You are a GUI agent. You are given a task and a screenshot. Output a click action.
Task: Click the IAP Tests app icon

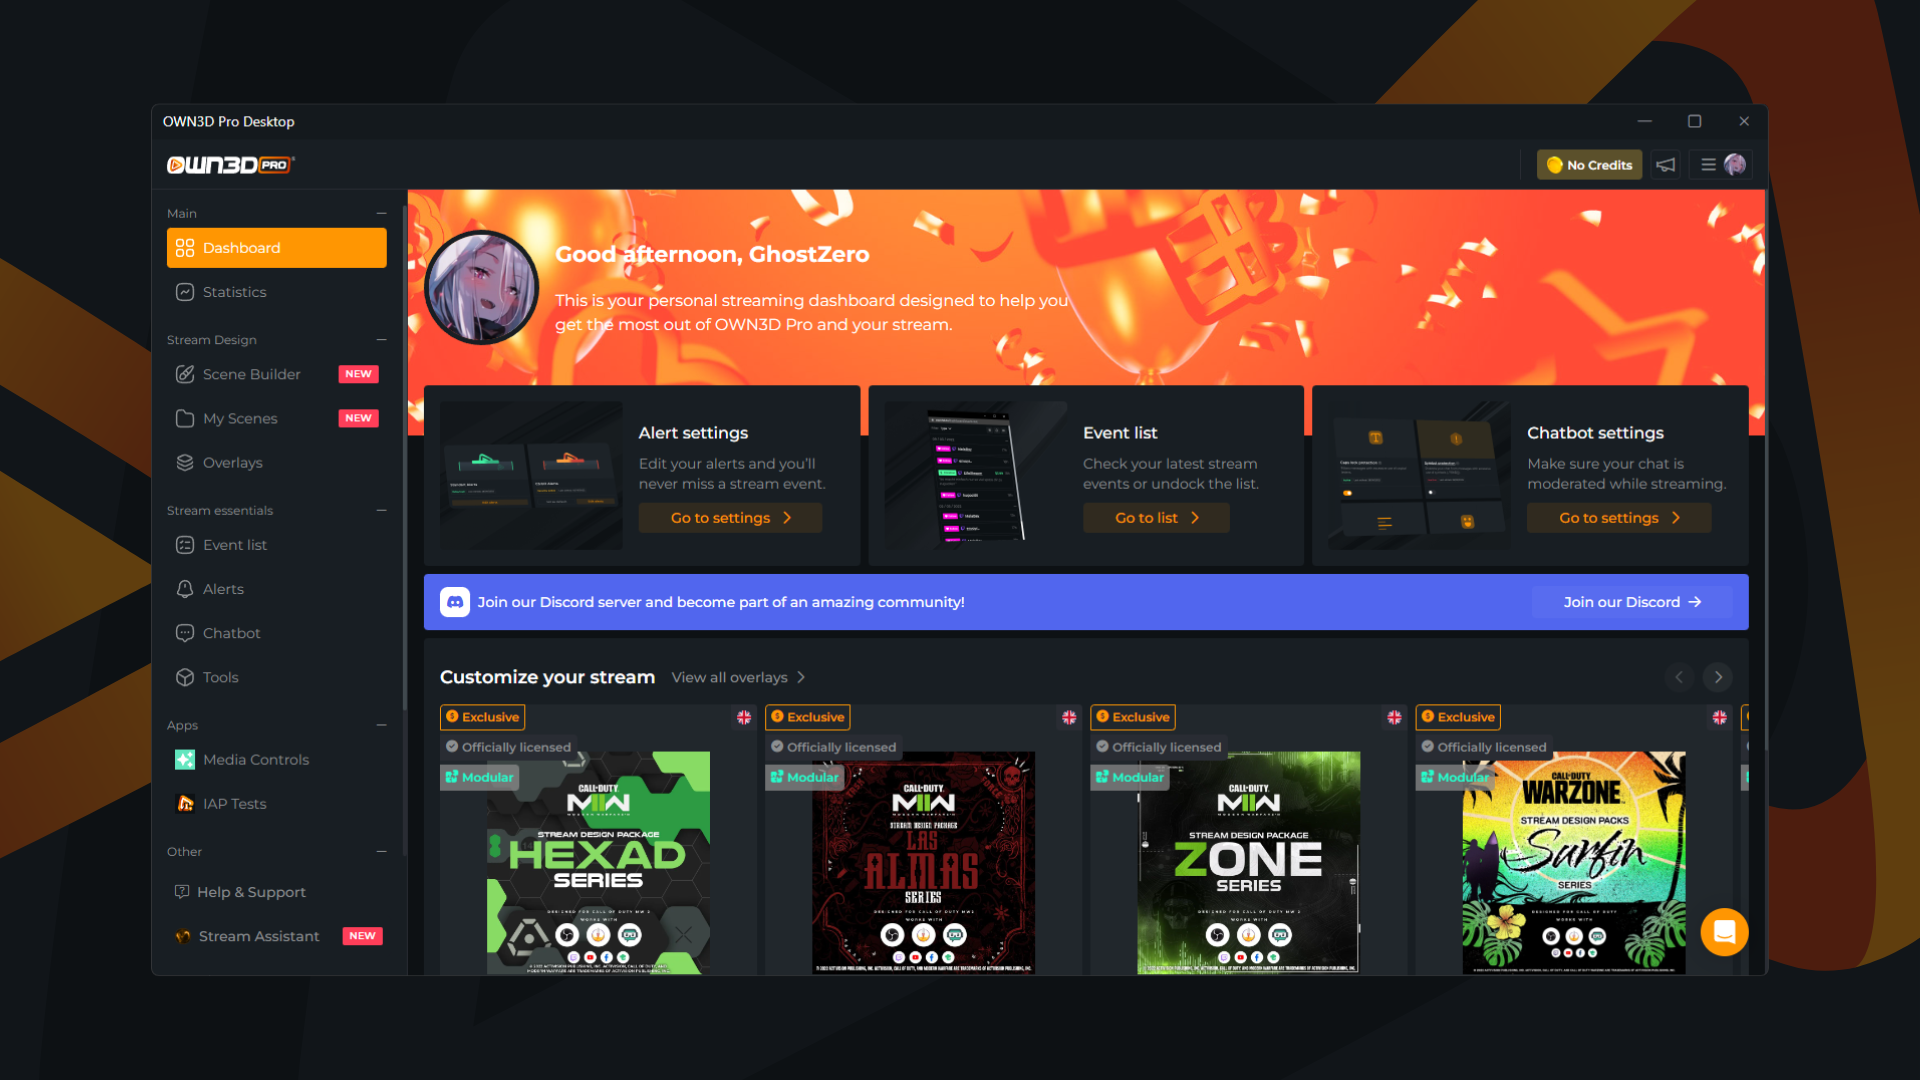click(x=185, y=804)
